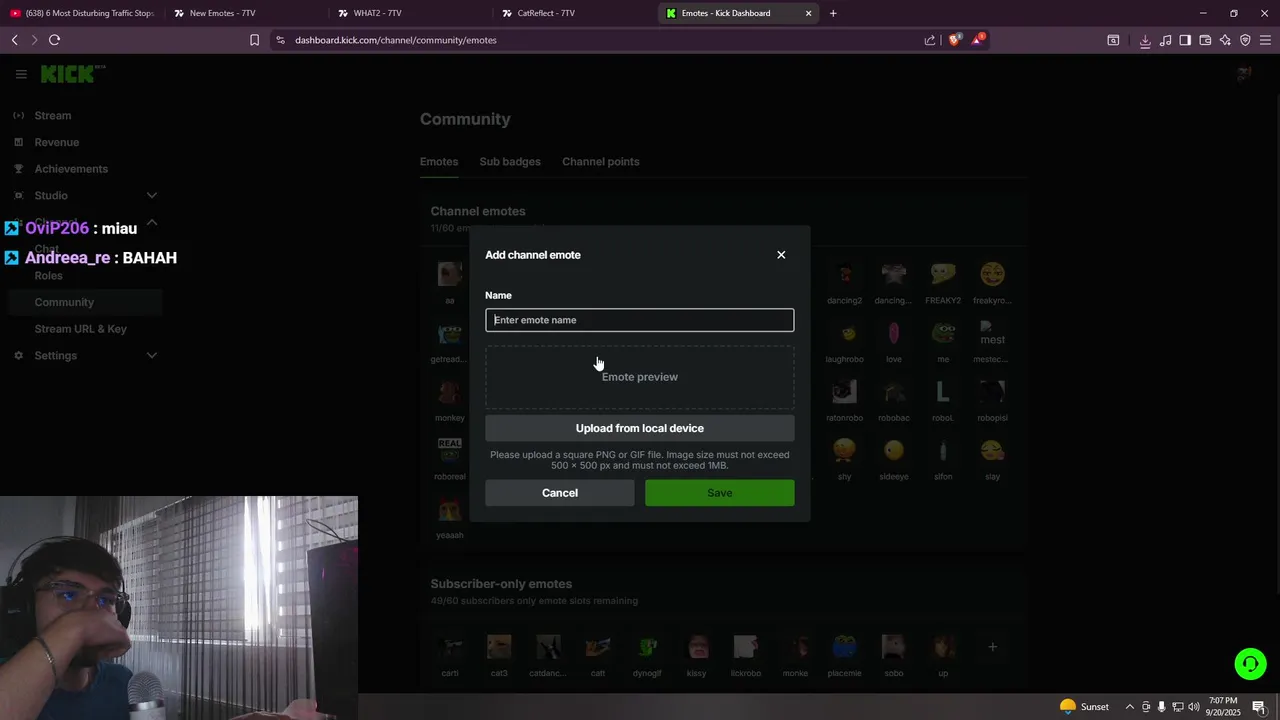Click the Emote preview drop area
1280x720 pixels.
pyautogui.click(x=640, y=377)
